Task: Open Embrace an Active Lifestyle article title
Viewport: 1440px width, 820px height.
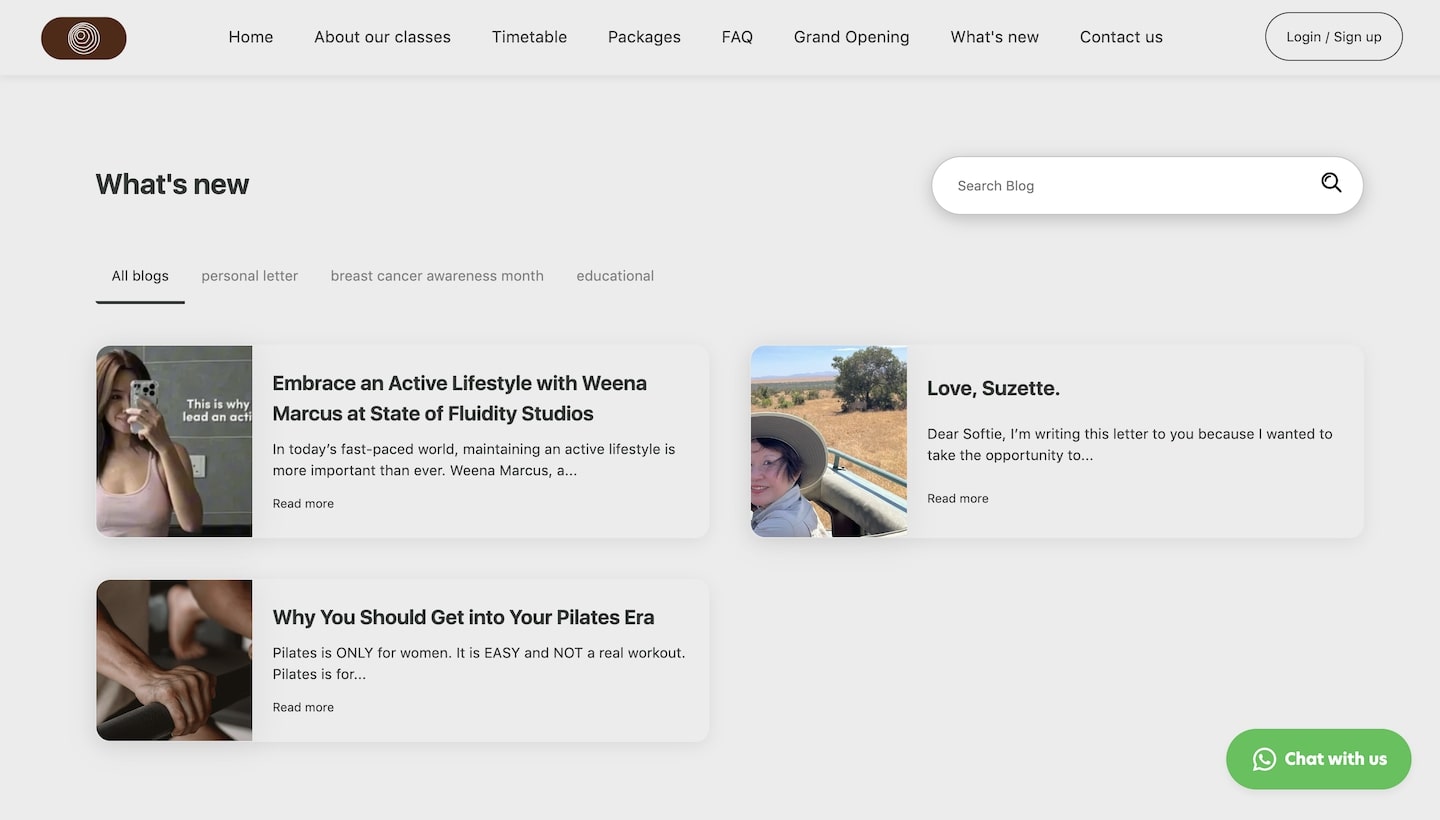Action: (x=460, y=398)
